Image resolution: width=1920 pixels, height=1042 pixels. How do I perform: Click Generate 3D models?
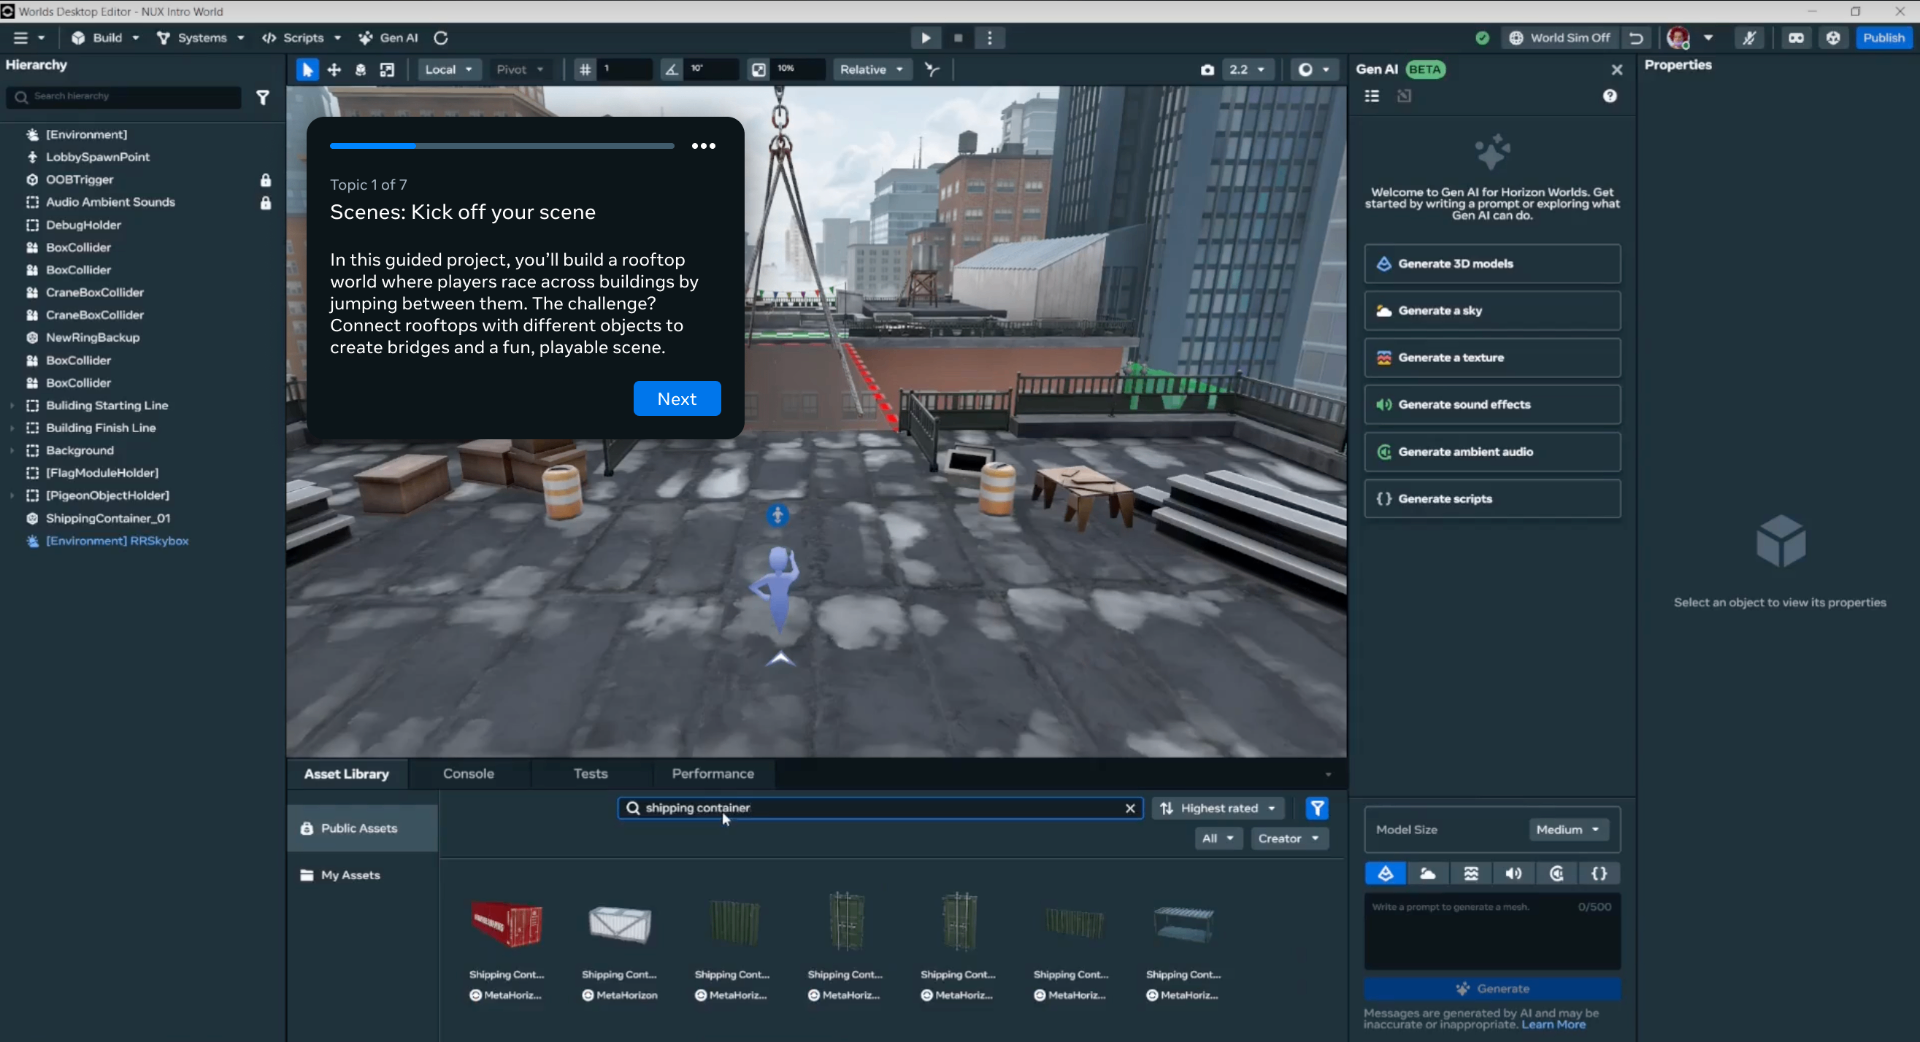click(1492, 264)
